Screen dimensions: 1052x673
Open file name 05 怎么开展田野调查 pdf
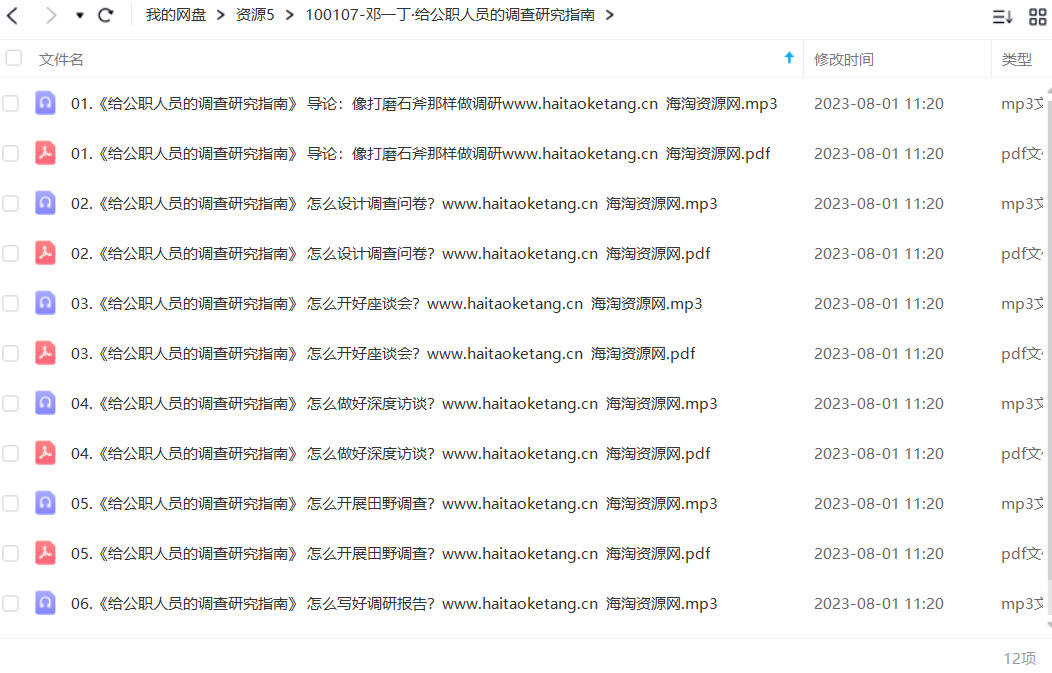[x=390, y=554]
